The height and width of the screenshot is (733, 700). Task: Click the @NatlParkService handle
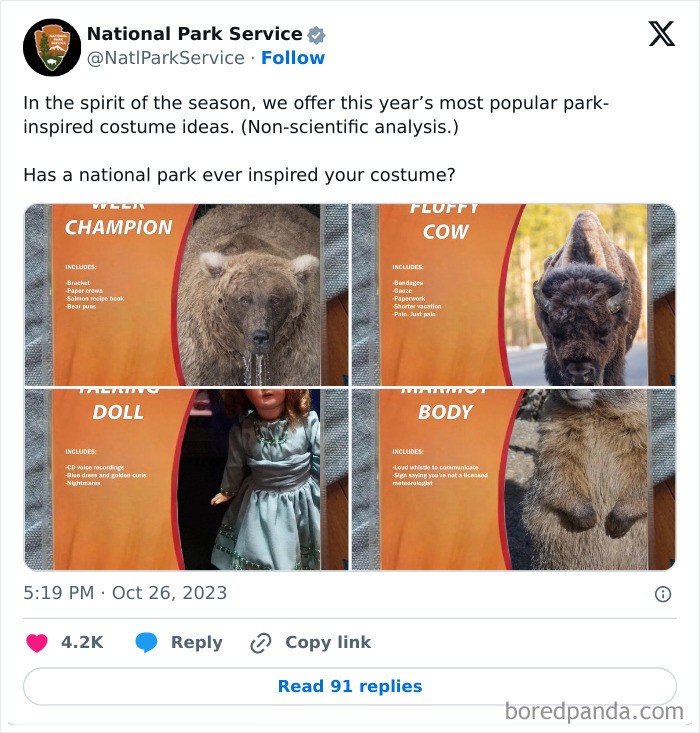[x=166, y=58]
